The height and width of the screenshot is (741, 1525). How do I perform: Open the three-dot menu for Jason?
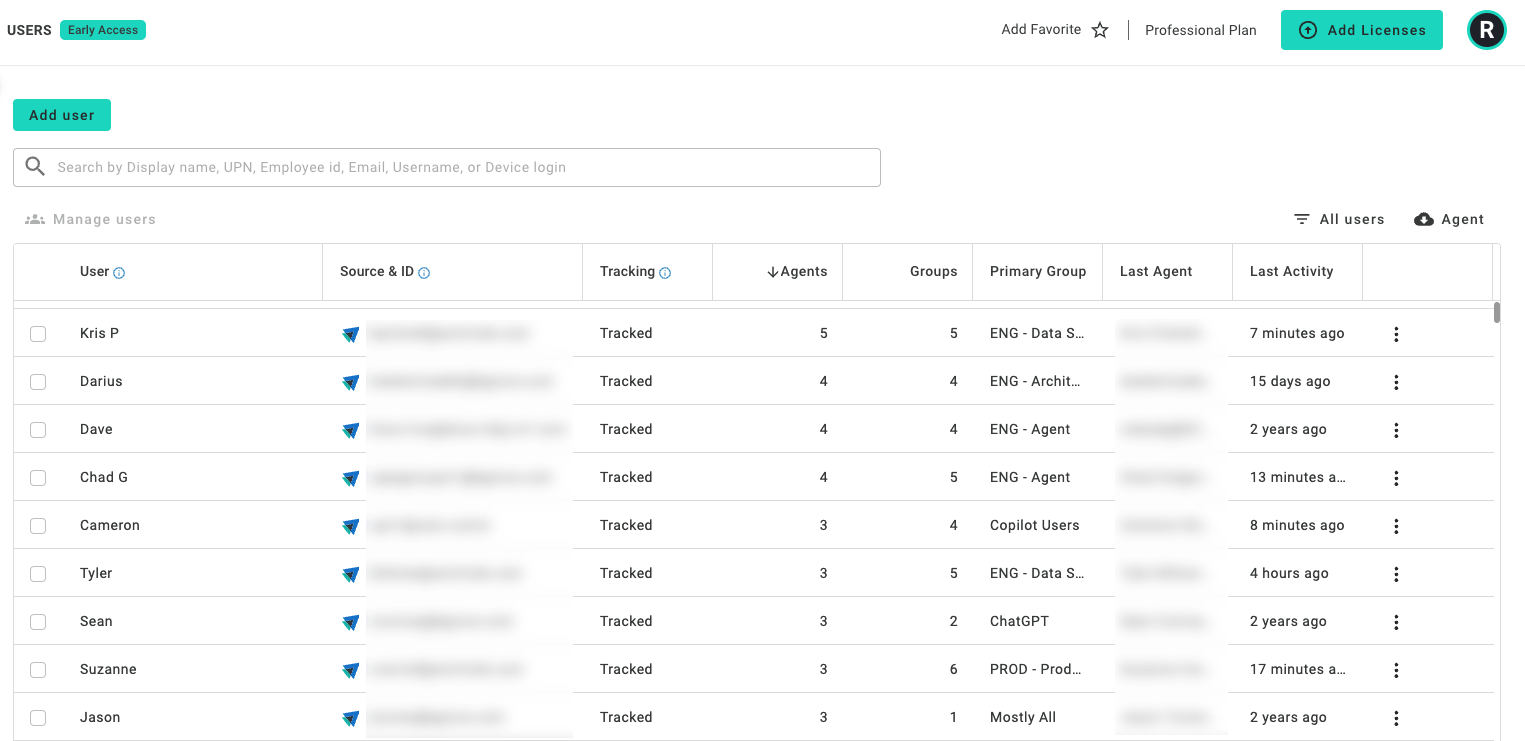1396,718
